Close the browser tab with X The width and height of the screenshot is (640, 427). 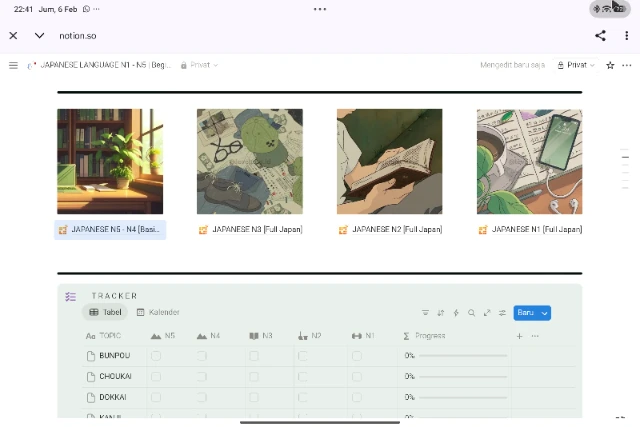coord(13,35)
